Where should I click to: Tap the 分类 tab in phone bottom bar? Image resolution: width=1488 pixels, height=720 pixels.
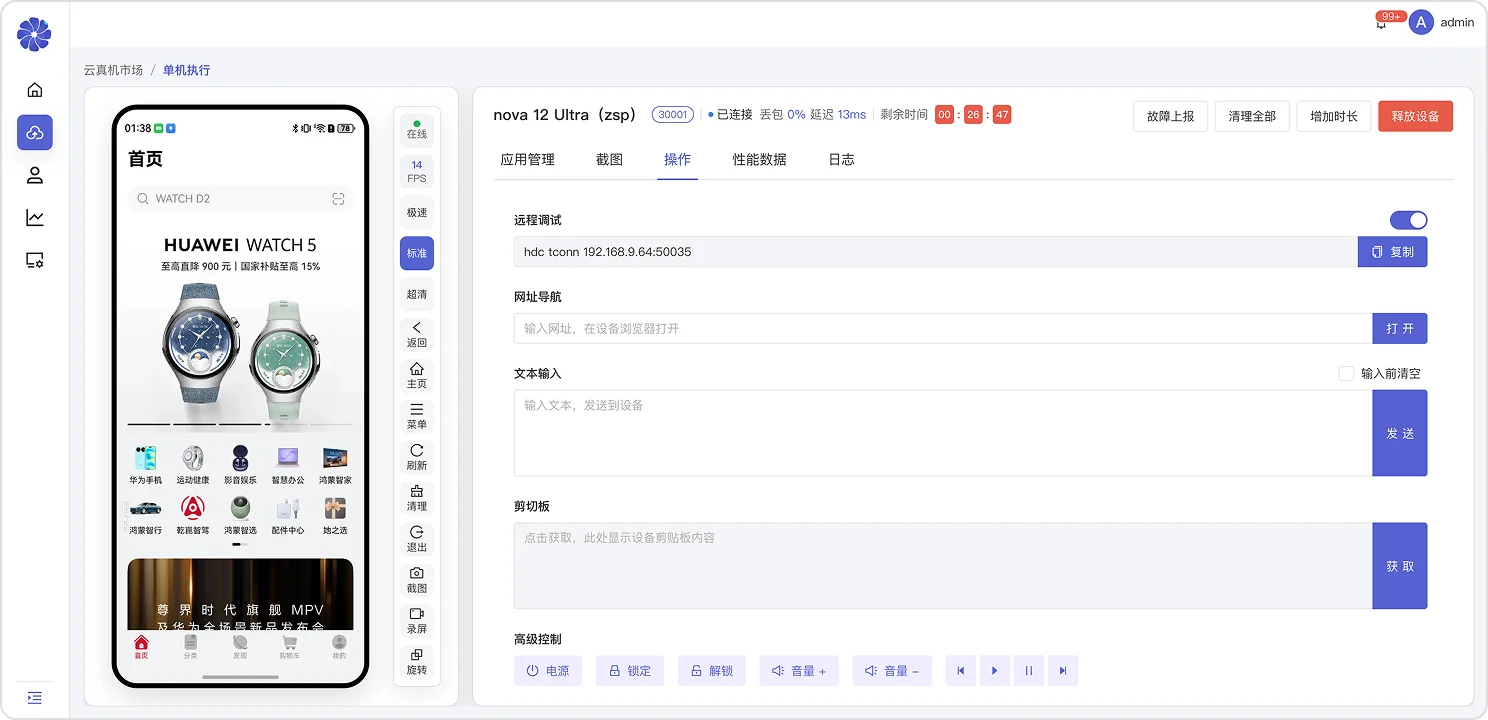pyautogui.click(x=191, y=647)
